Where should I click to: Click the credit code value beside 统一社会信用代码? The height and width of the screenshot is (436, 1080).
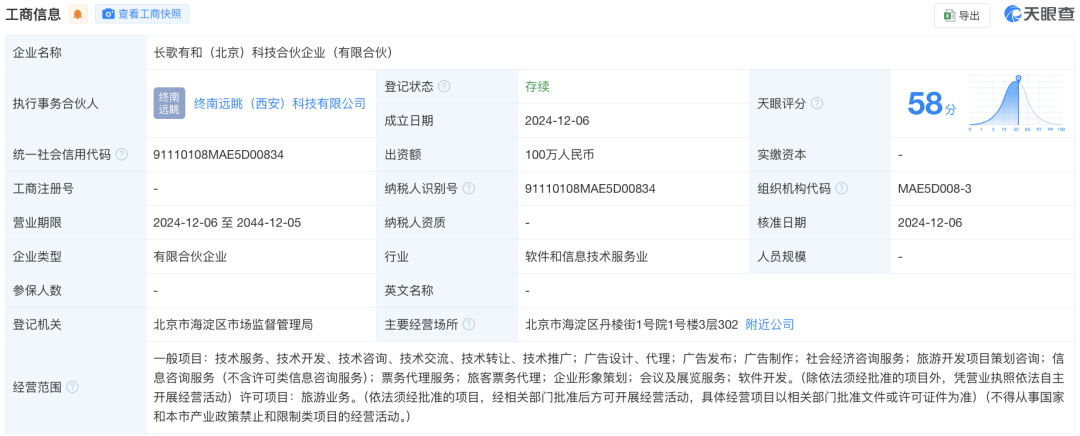coord(218,154)
